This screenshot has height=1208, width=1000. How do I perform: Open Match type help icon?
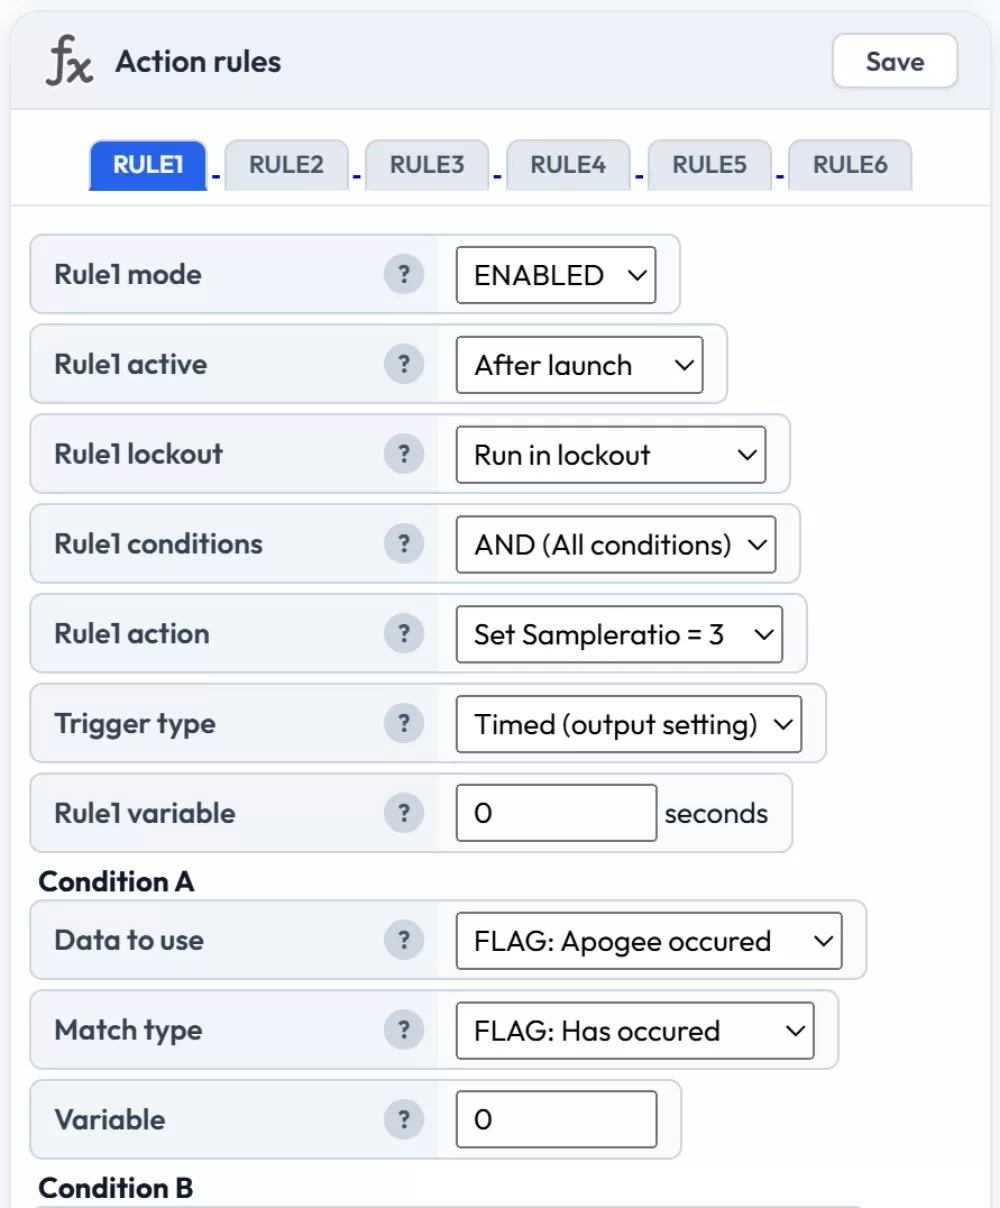(x=404, y=1030)
